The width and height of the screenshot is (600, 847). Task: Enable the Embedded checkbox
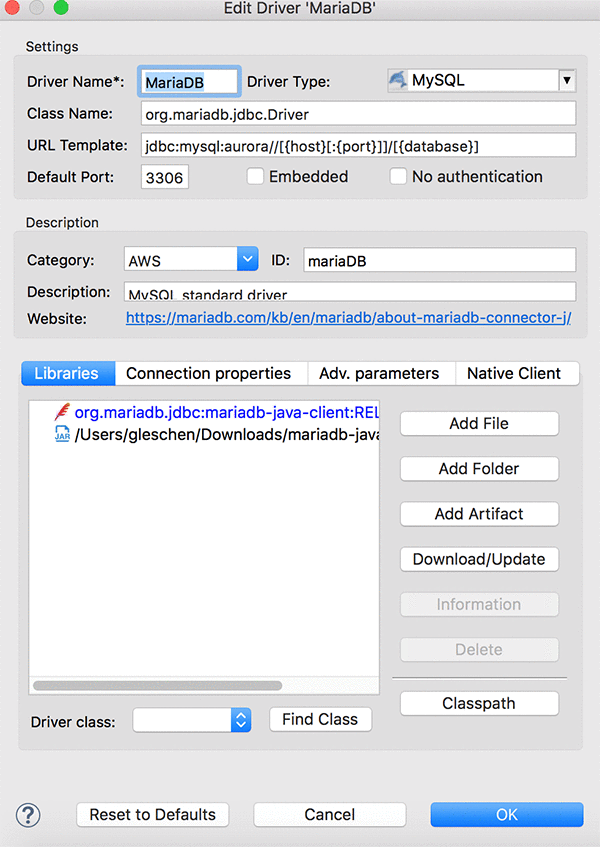pyautogui.click(x=255, y=176)
